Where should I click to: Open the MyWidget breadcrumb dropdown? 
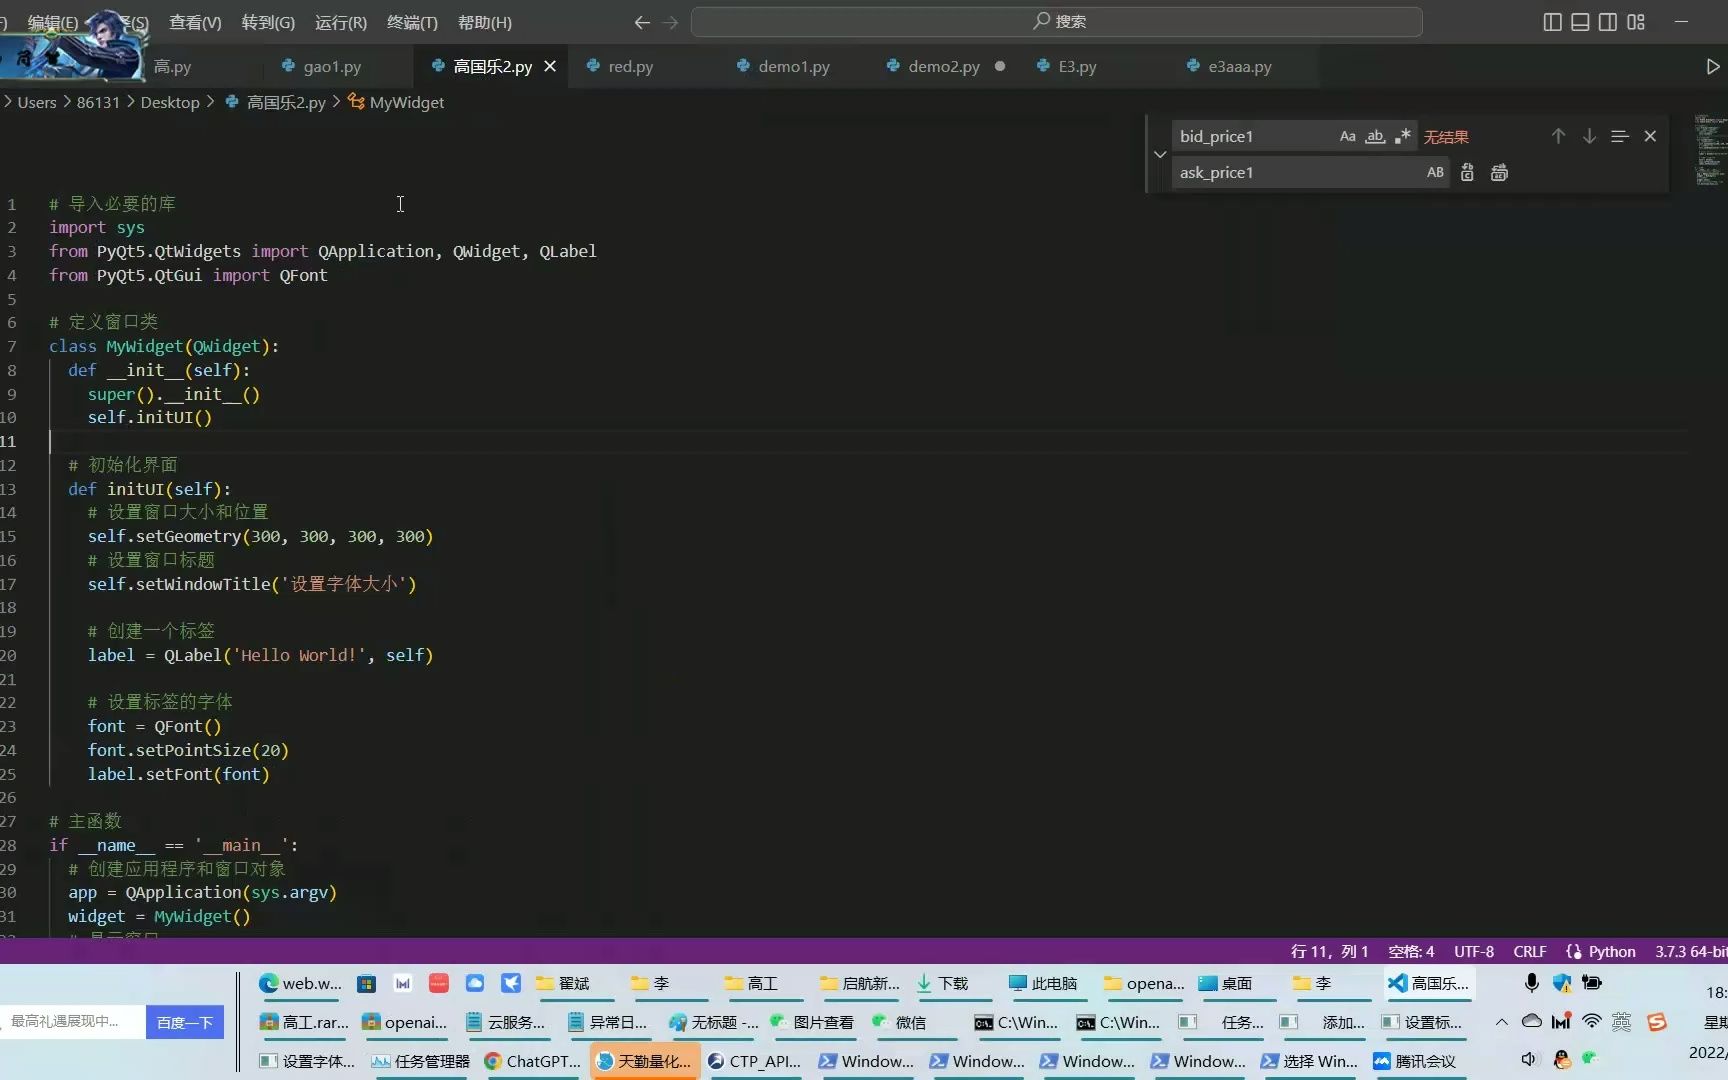(405, 102)
